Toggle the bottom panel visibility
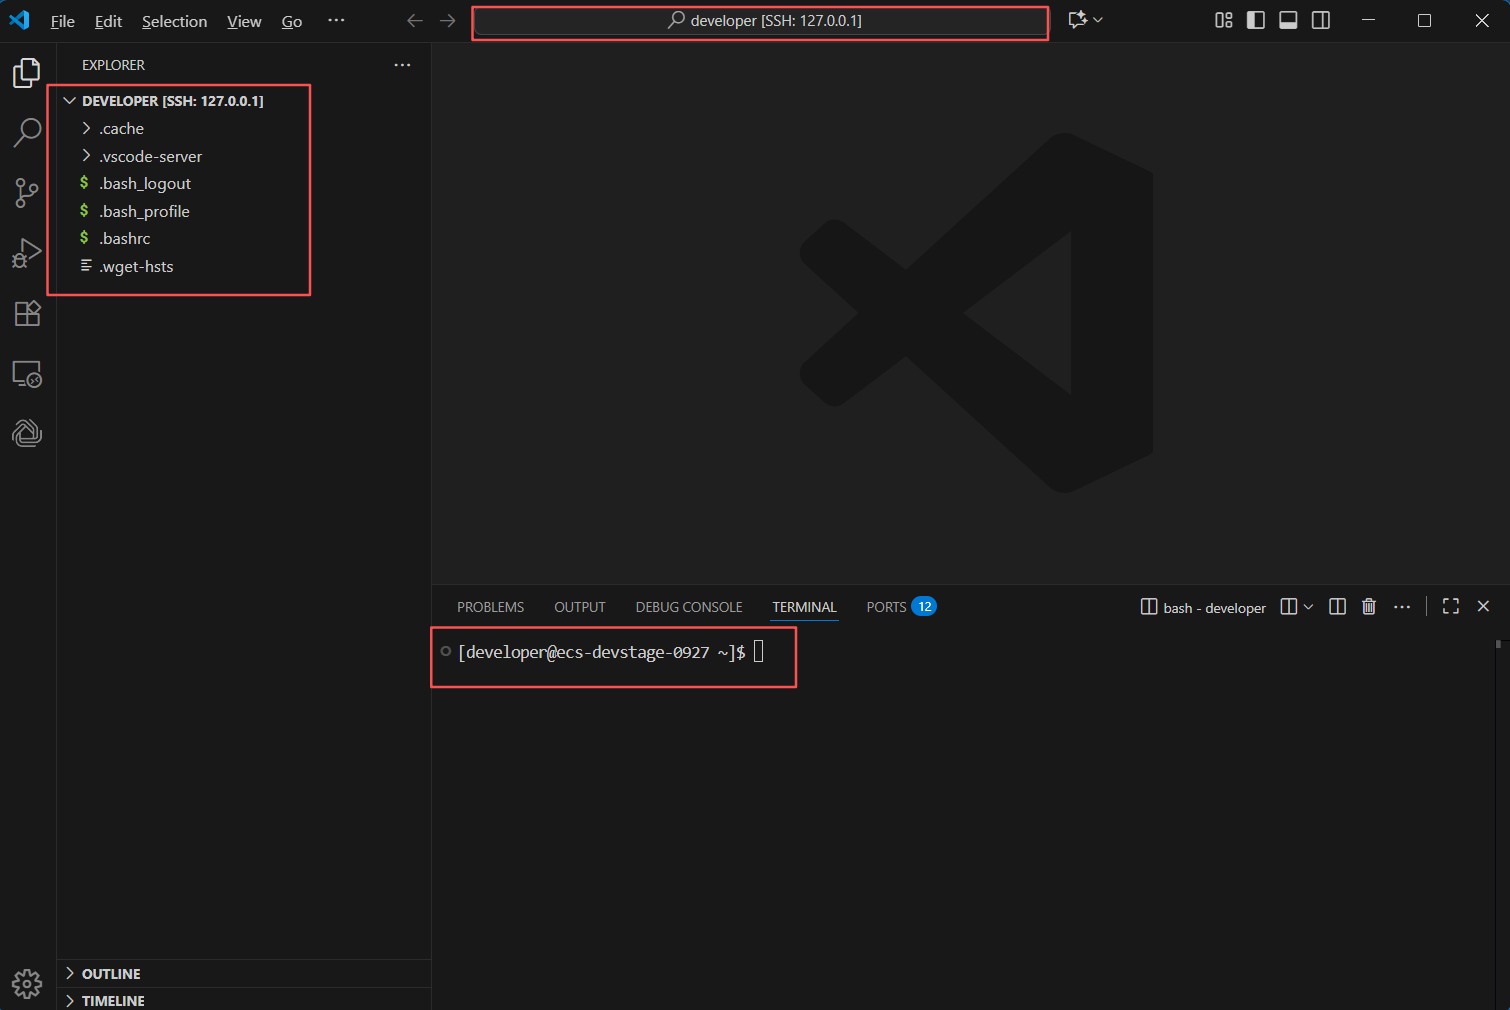 point(1288,20)
